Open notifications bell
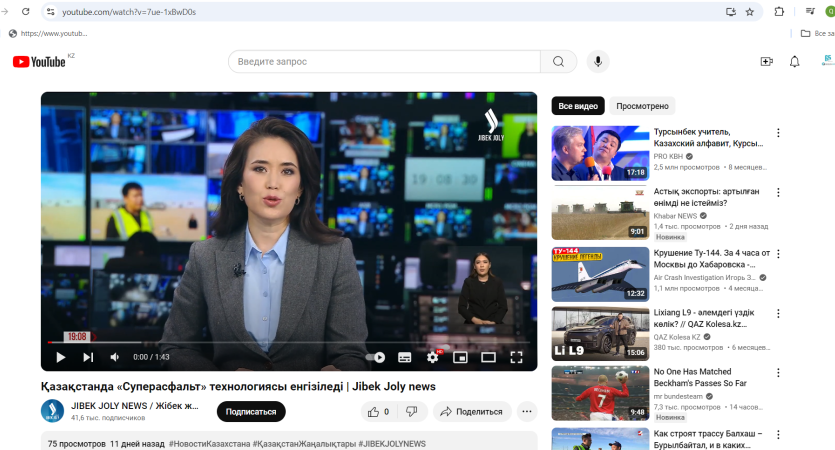The image size is (835, 450). 795,62
